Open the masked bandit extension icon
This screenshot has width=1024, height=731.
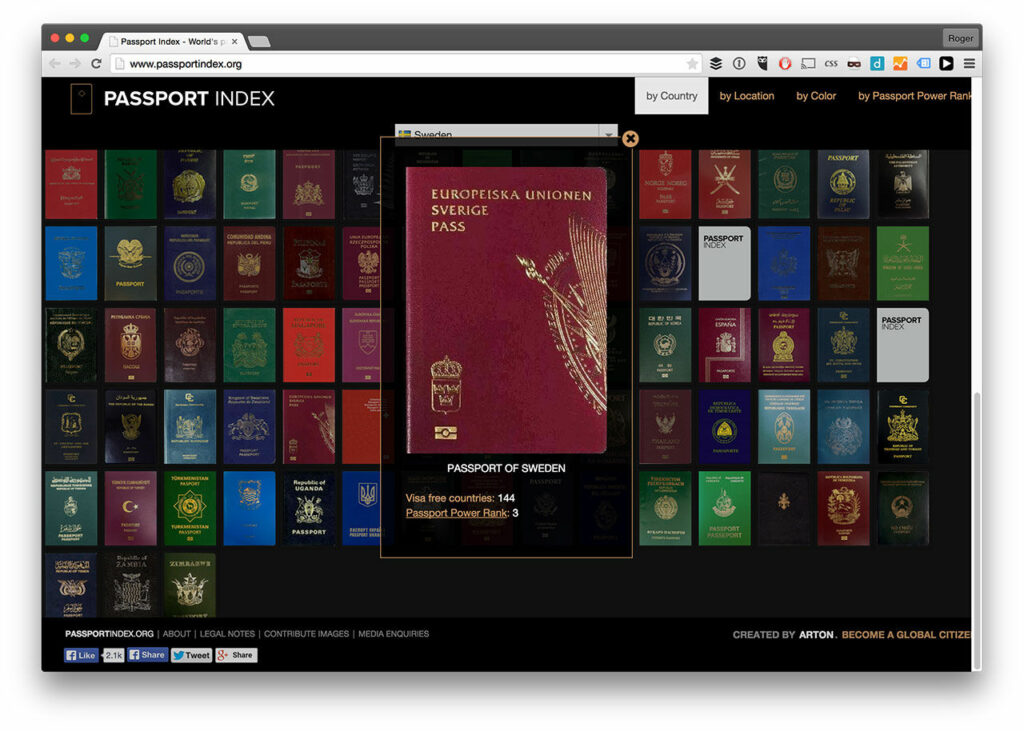click(x=854, y=63)
